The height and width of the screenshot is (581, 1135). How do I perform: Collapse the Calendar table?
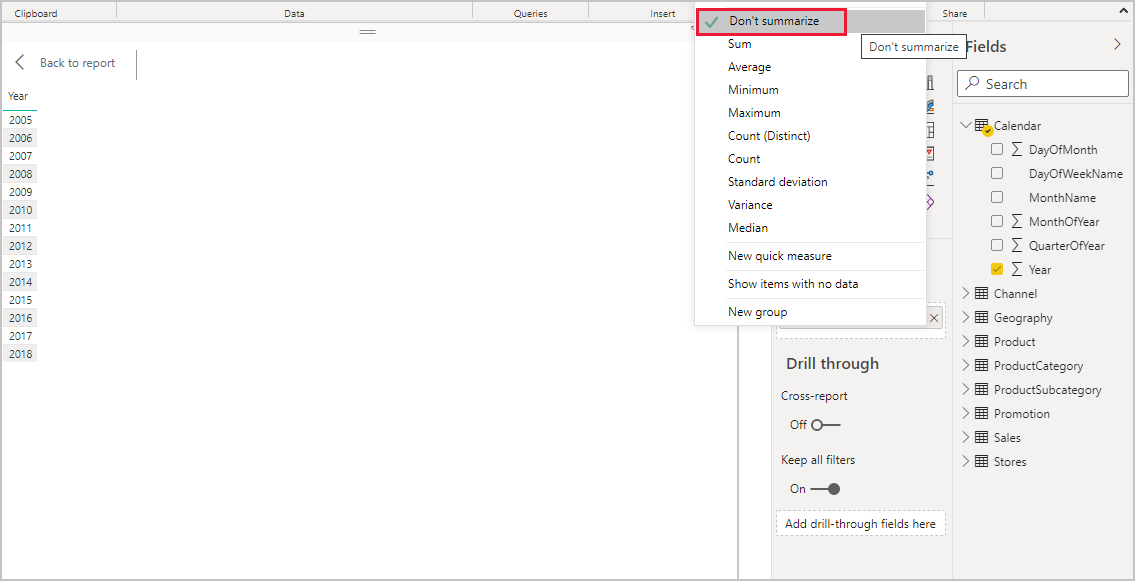[966, 125]
